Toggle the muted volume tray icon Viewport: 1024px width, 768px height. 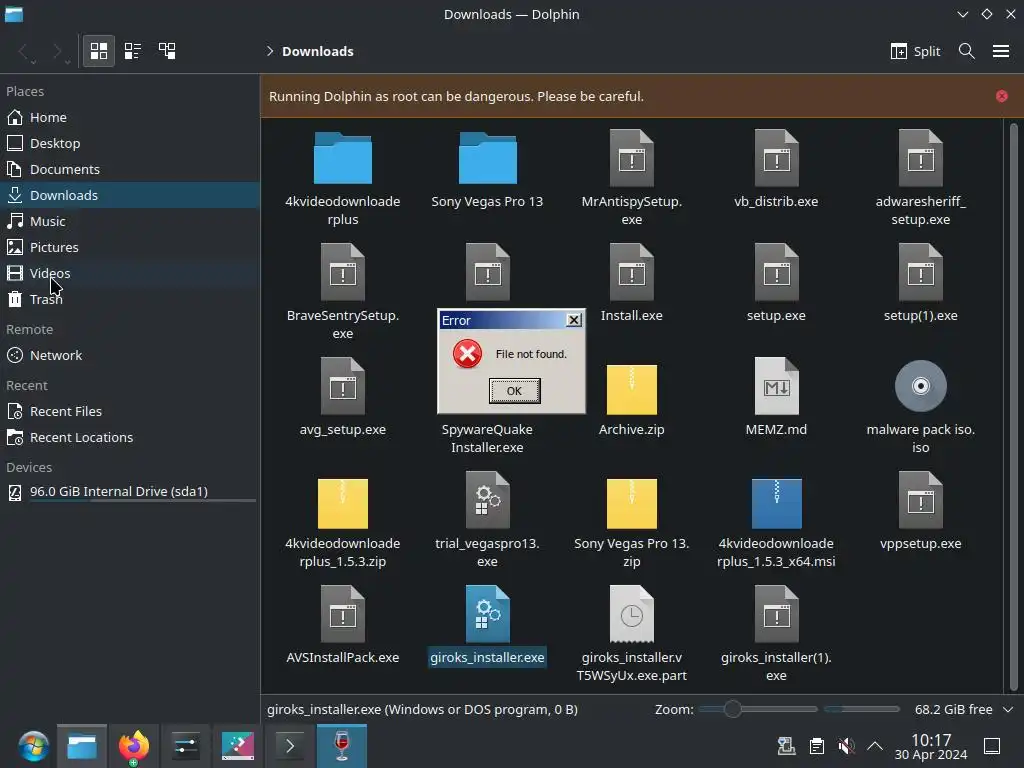click(x=846, y=746)
